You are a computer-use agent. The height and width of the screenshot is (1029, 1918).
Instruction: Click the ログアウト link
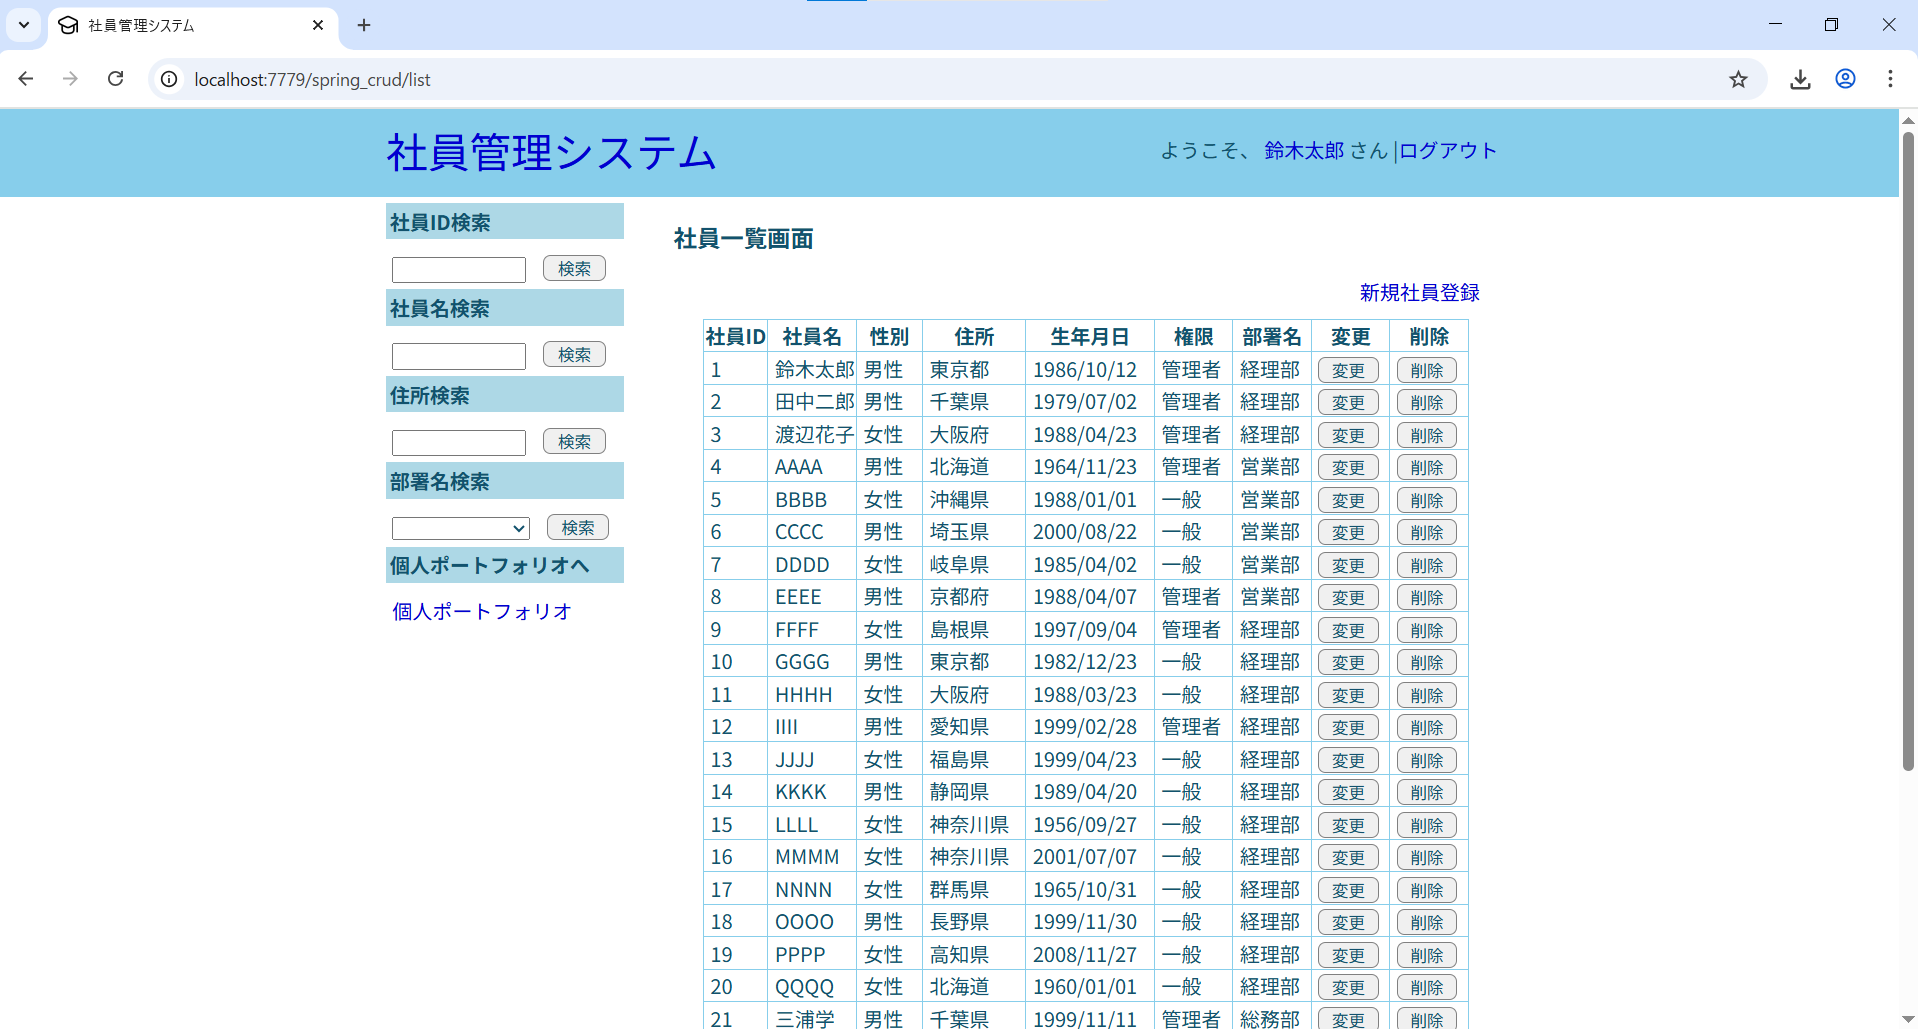coord(1447,151)
